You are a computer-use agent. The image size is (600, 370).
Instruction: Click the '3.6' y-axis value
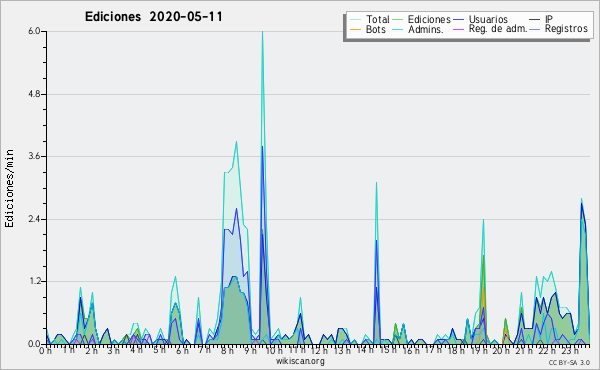pos(34,156)
